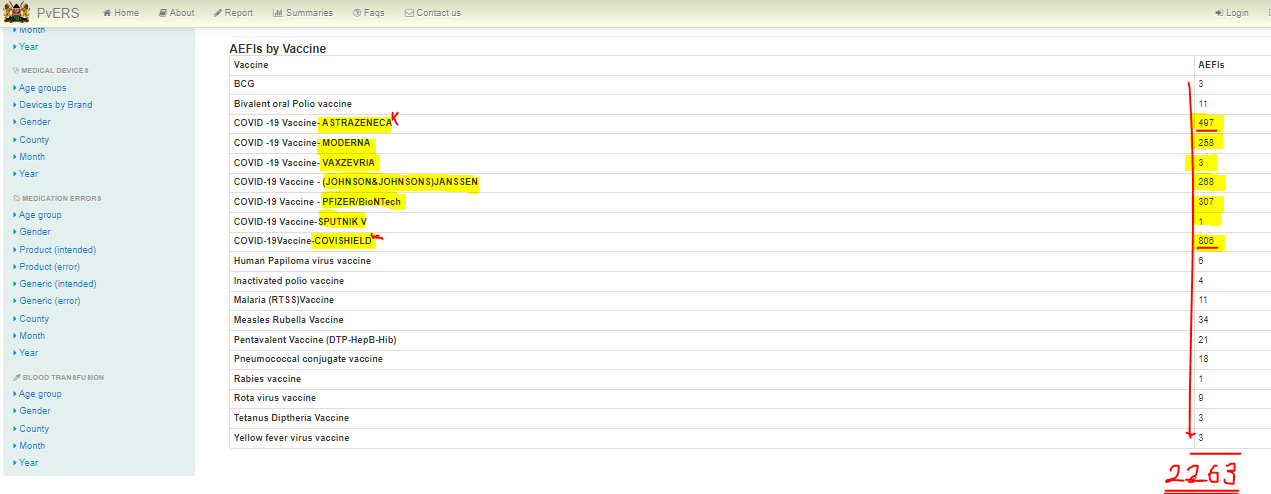The image size is (1271, 494).
Task: Open County under Blood Transfusion
Action: (x=34, y=429)
